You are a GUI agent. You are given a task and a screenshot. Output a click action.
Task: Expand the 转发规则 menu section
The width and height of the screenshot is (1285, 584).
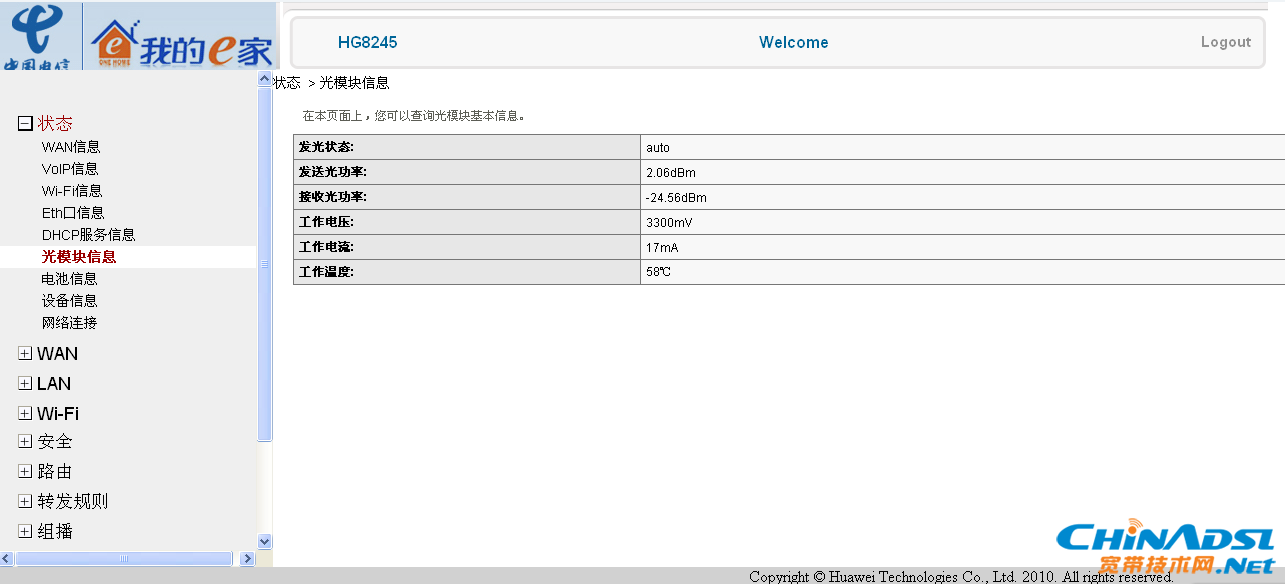25,502
